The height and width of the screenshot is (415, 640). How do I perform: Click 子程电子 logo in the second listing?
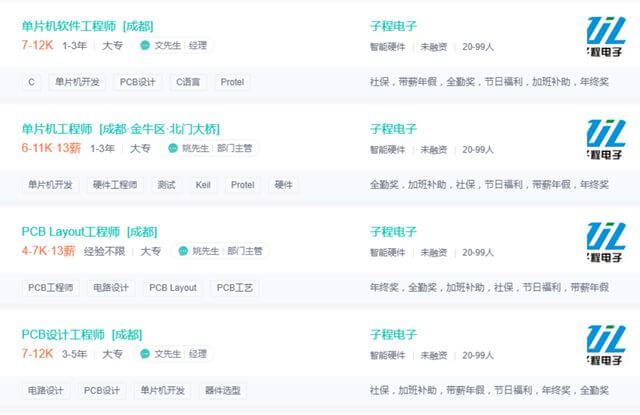click(x=607, y=138)
